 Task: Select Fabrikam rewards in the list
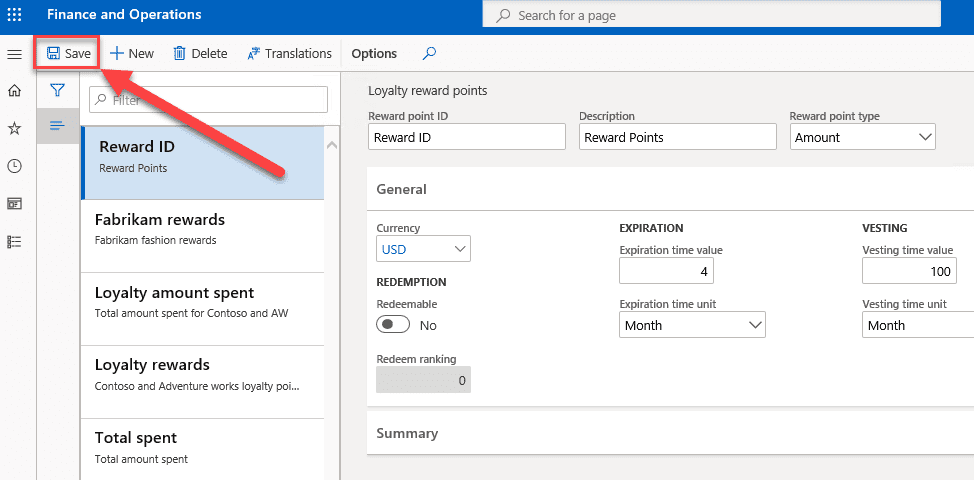click(203, 236)
